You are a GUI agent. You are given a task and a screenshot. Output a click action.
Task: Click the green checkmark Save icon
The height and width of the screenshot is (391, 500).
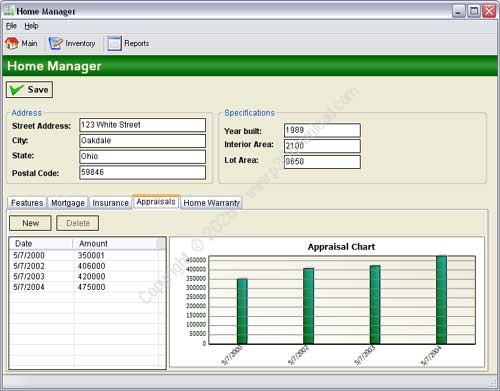point(17,90)
